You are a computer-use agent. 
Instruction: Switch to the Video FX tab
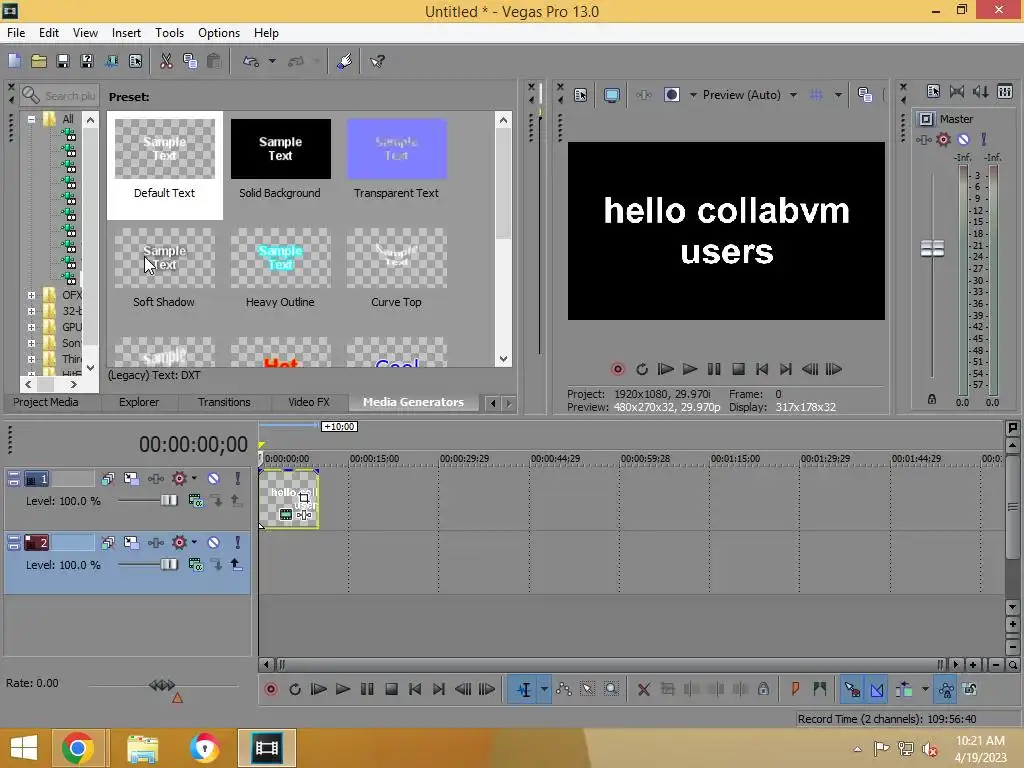[309, 402]
